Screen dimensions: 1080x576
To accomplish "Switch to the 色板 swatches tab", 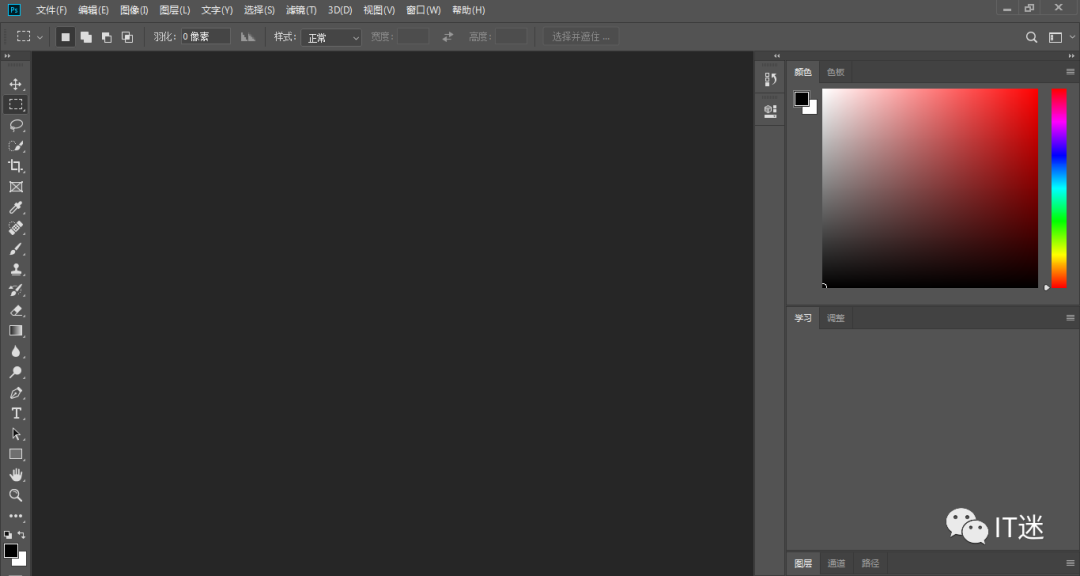I will point(835,72).
